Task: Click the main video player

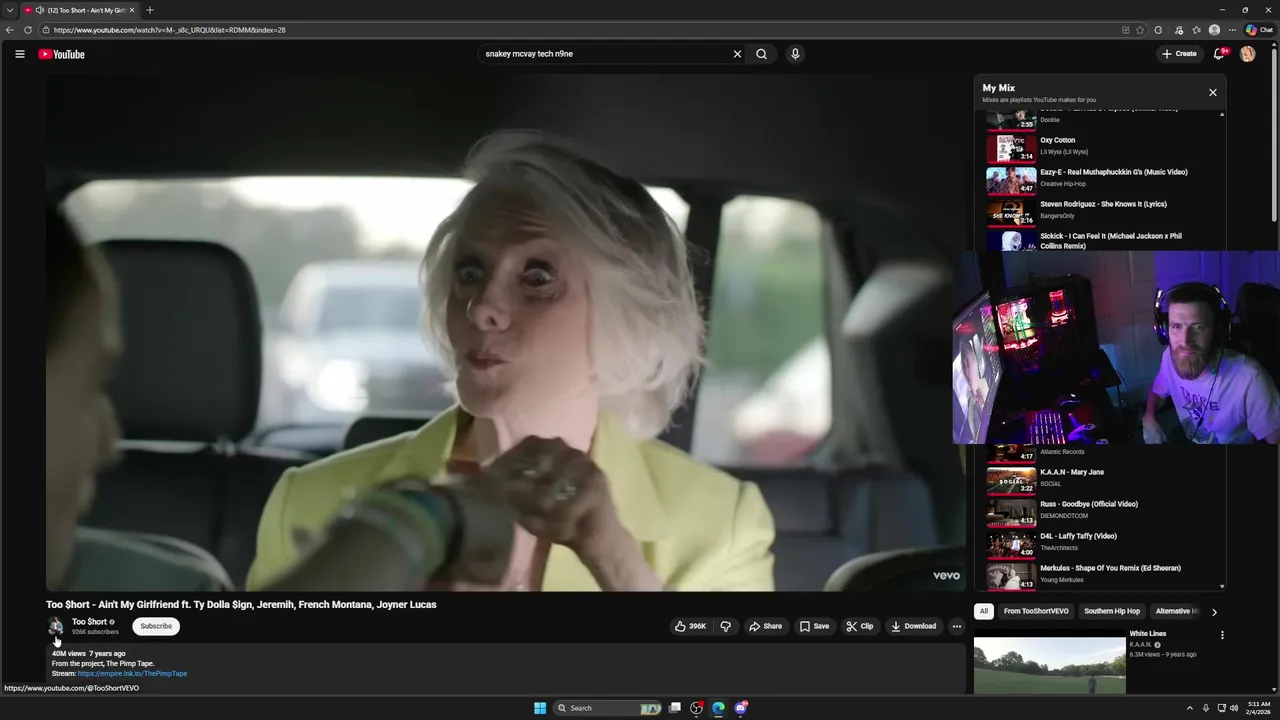Action: coord(506,333)
